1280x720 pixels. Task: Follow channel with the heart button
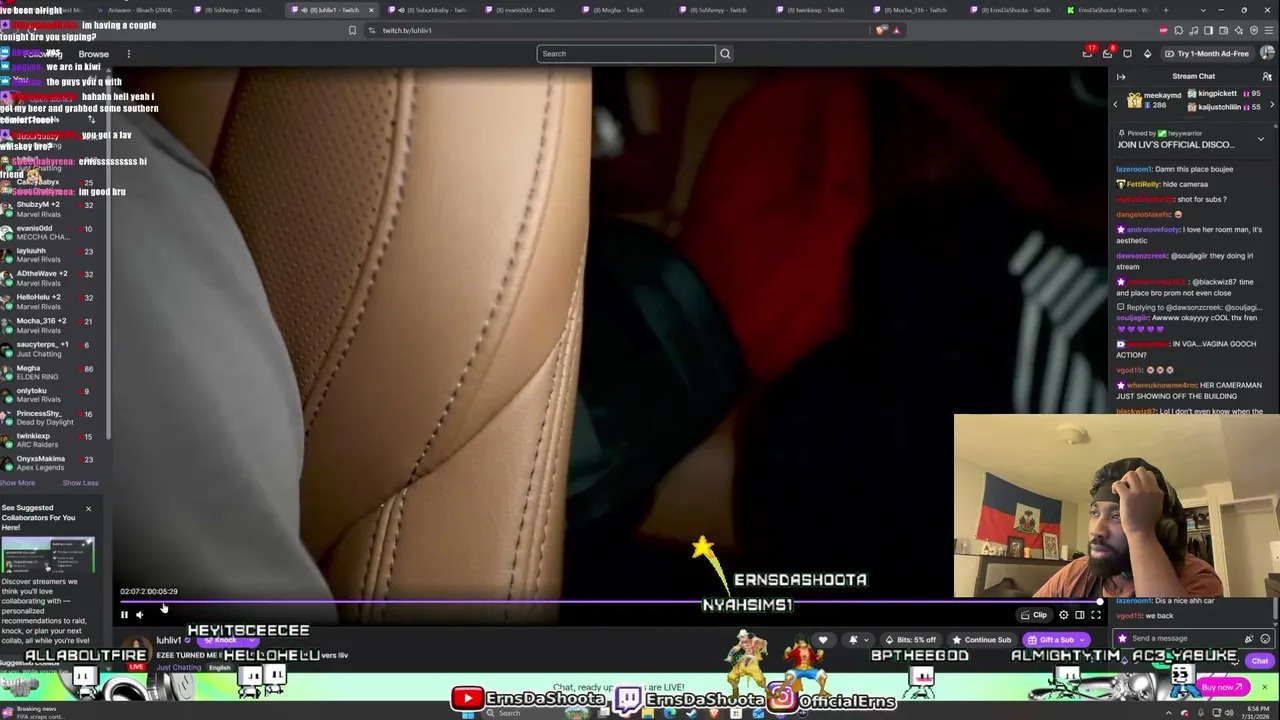click(823, 640)
